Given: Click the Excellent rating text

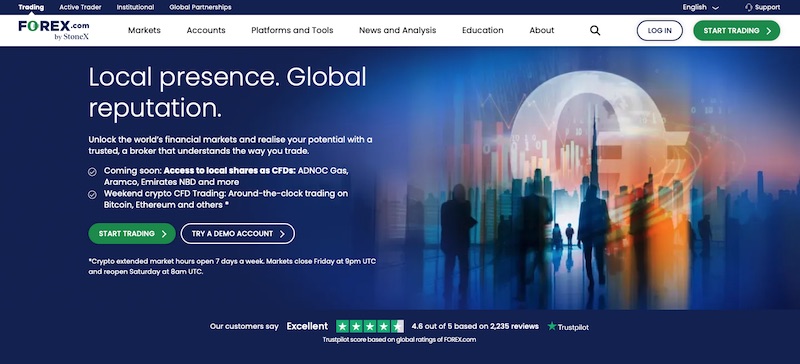Looking at the screenshot, I should click(307, 326).
